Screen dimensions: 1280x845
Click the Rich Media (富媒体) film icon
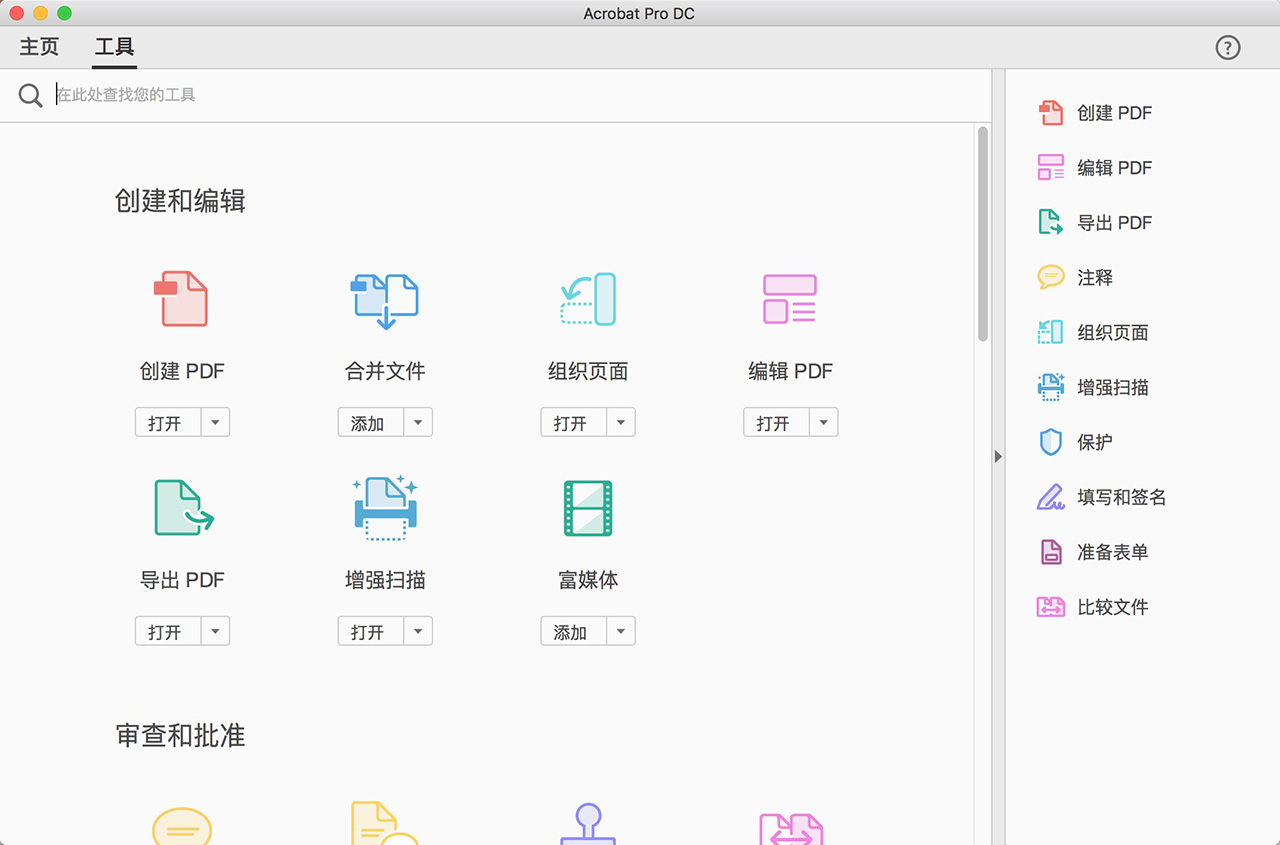pyautogui.click(x=588, y=508)
